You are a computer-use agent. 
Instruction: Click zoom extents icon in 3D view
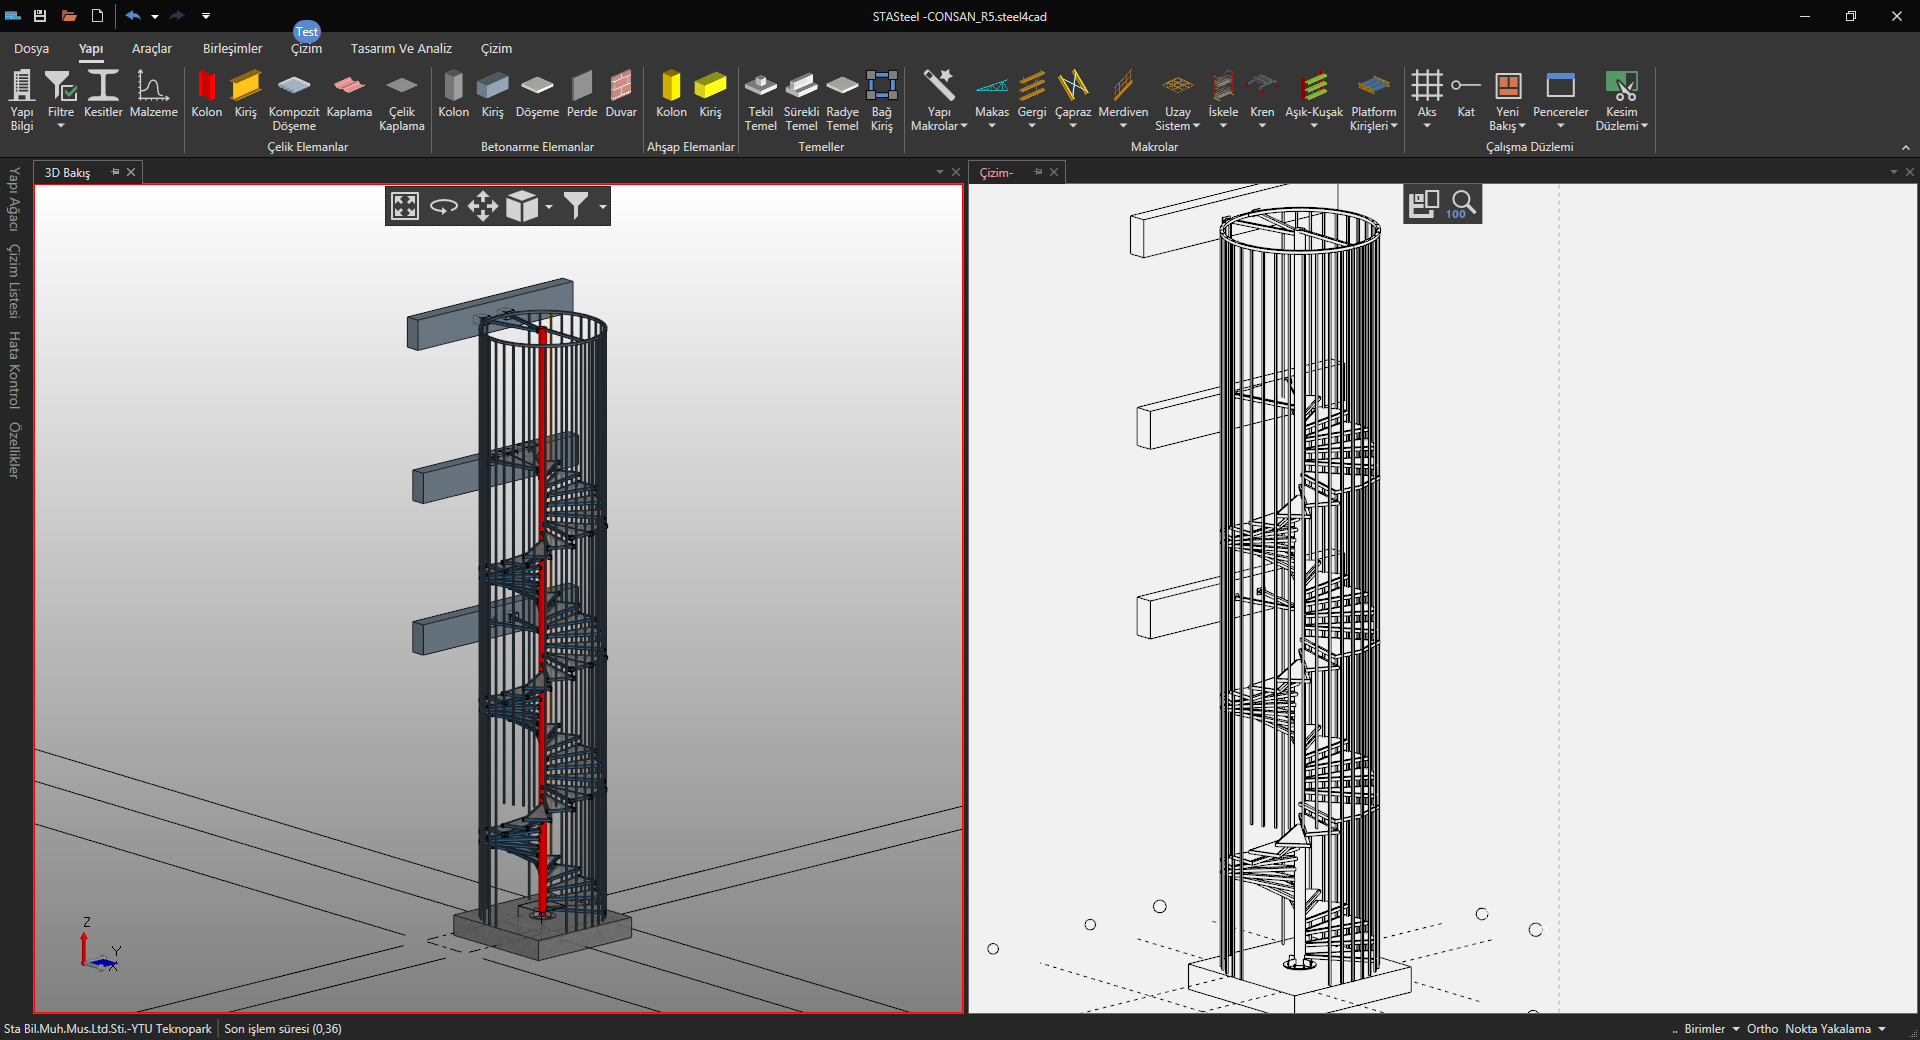[405, 207]
